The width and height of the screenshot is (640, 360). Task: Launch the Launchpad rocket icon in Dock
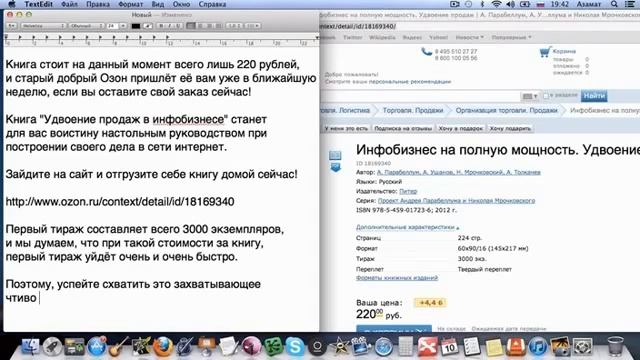[52, 347]
